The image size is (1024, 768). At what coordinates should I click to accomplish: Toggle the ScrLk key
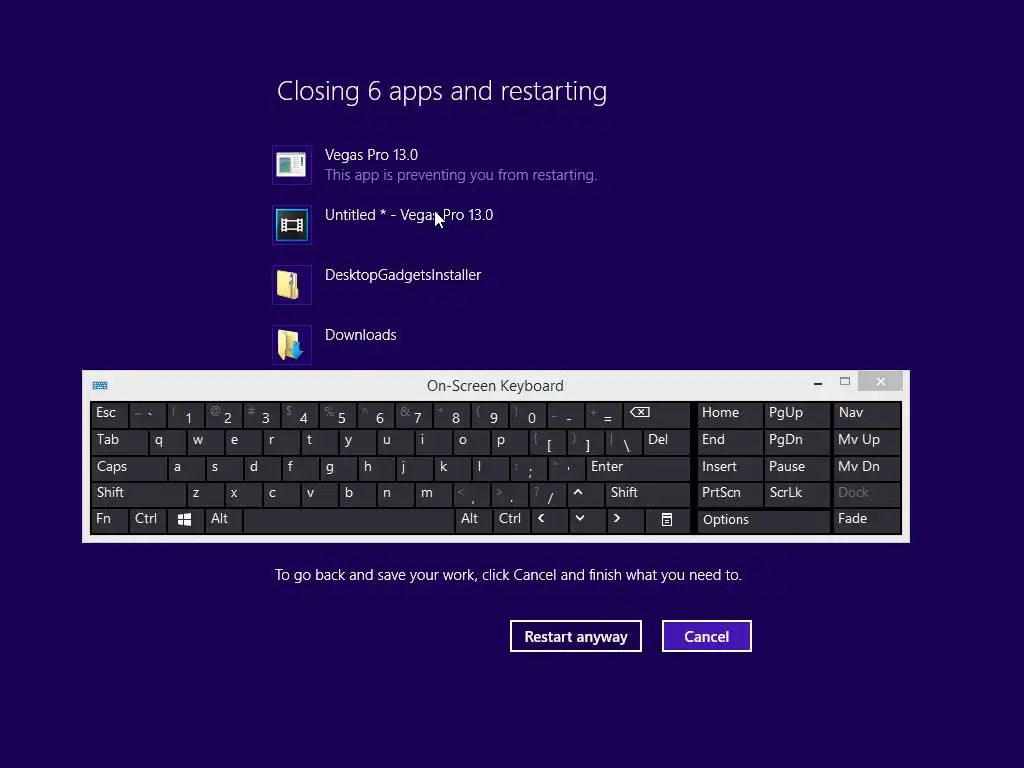[796, 494]
